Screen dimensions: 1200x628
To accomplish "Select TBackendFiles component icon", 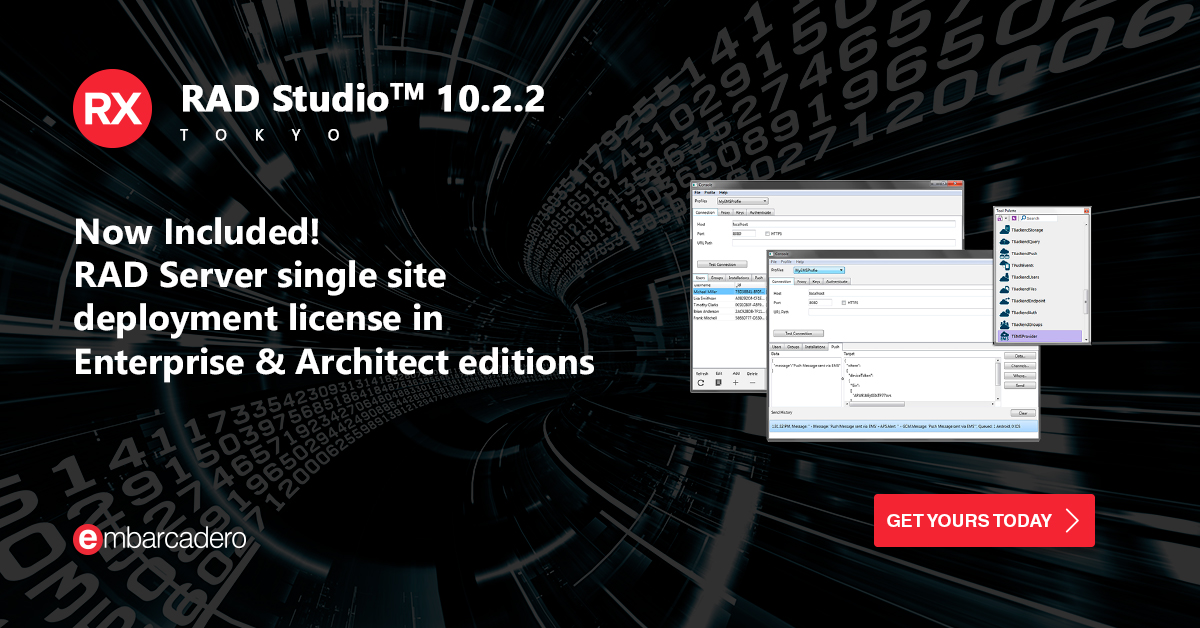I will [1005, 289].
